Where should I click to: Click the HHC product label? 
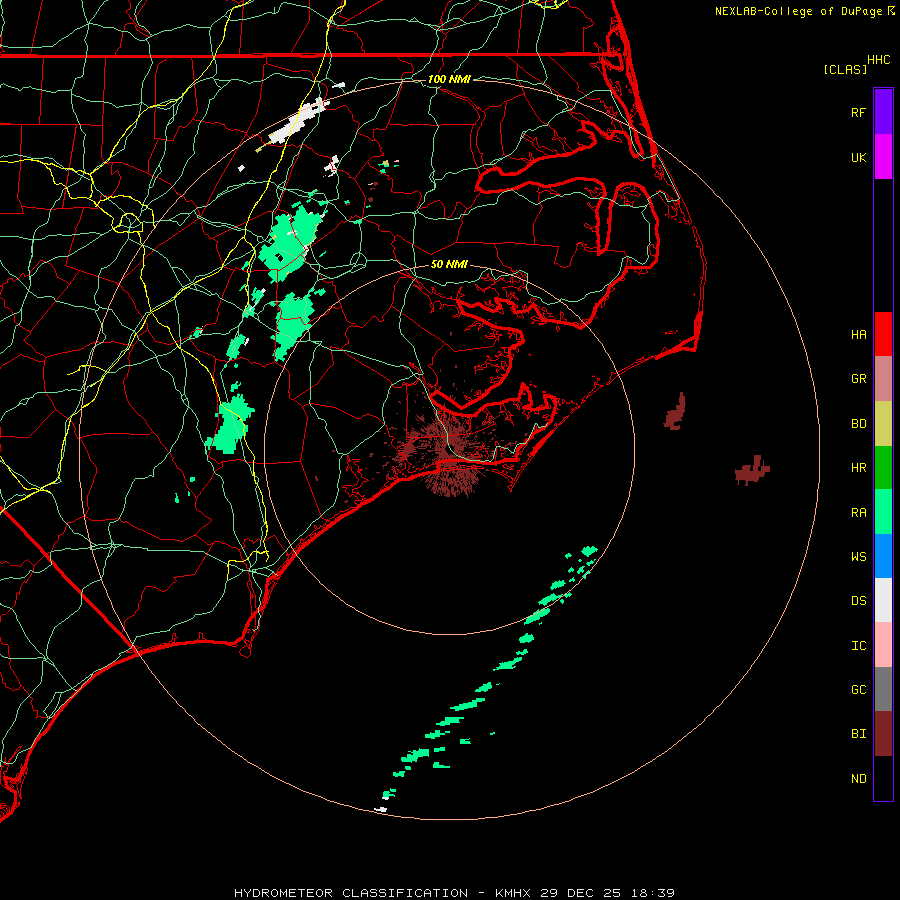pyautogui.click(x=878, y=60)
